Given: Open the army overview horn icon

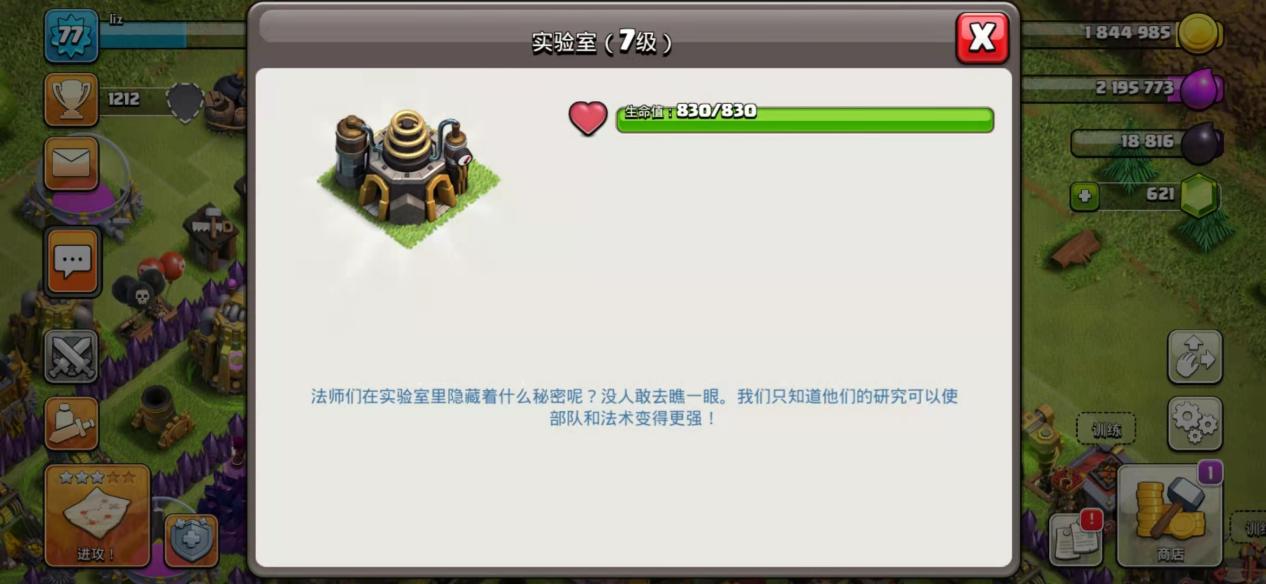Looking at the screenshot, I should tap(71, 423).
